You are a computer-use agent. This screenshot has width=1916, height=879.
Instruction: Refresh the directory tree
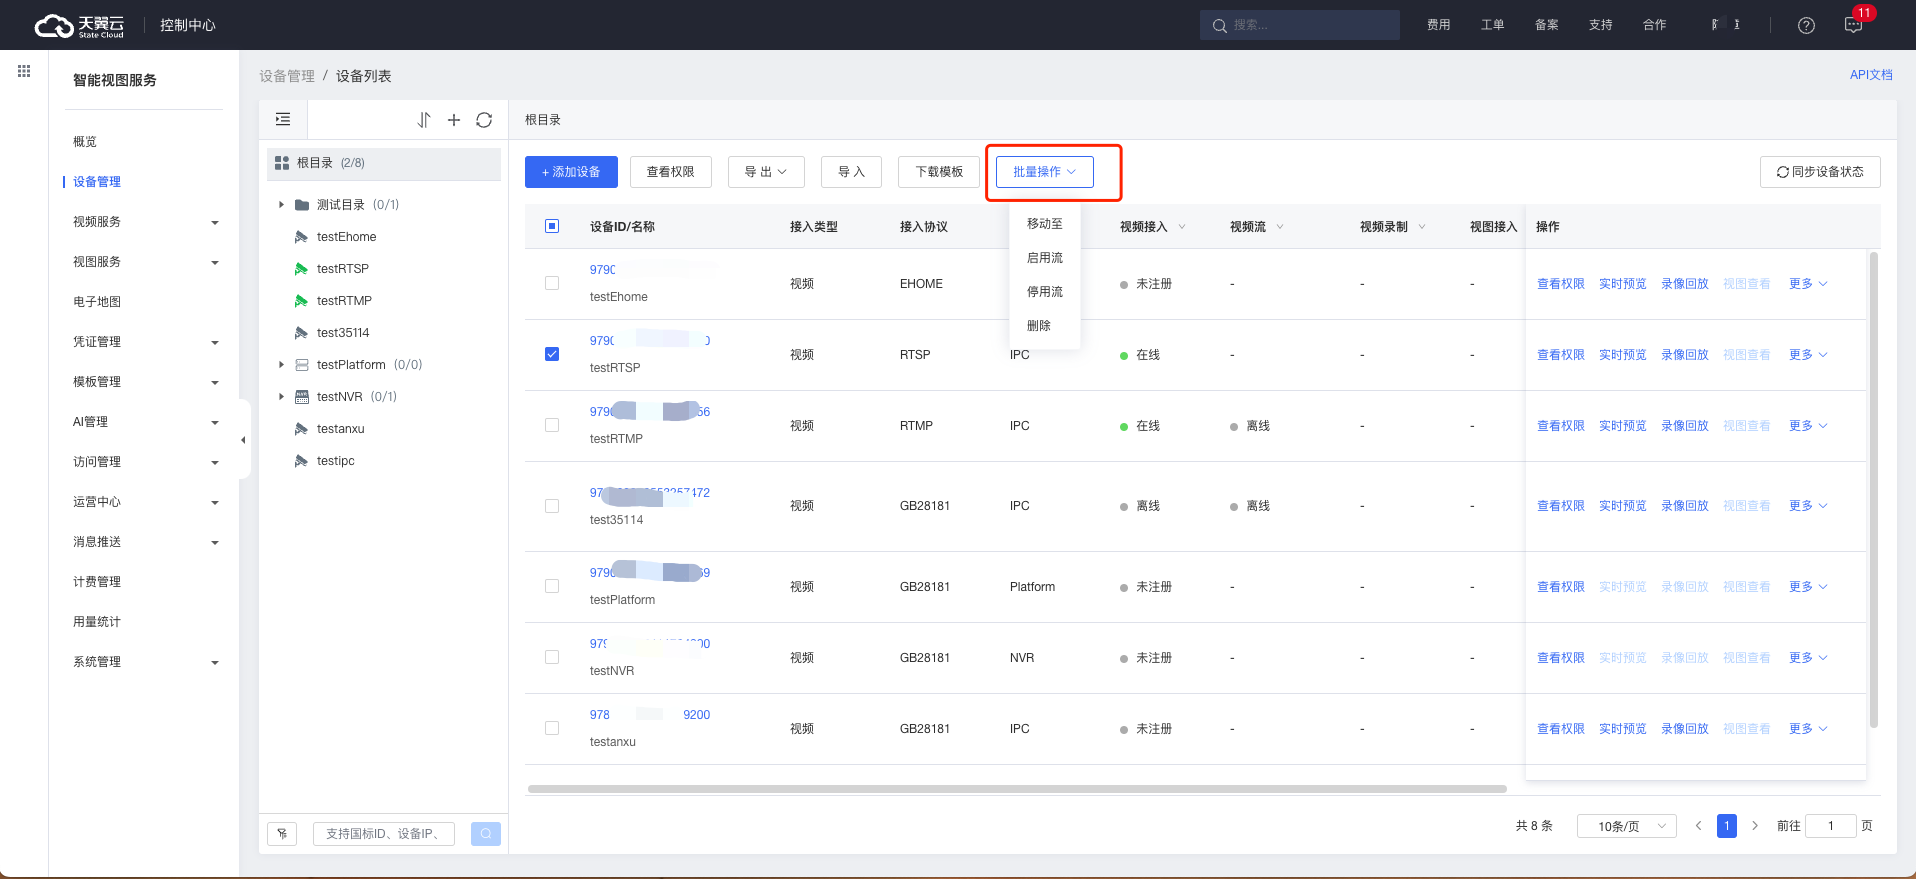(484, 120)
